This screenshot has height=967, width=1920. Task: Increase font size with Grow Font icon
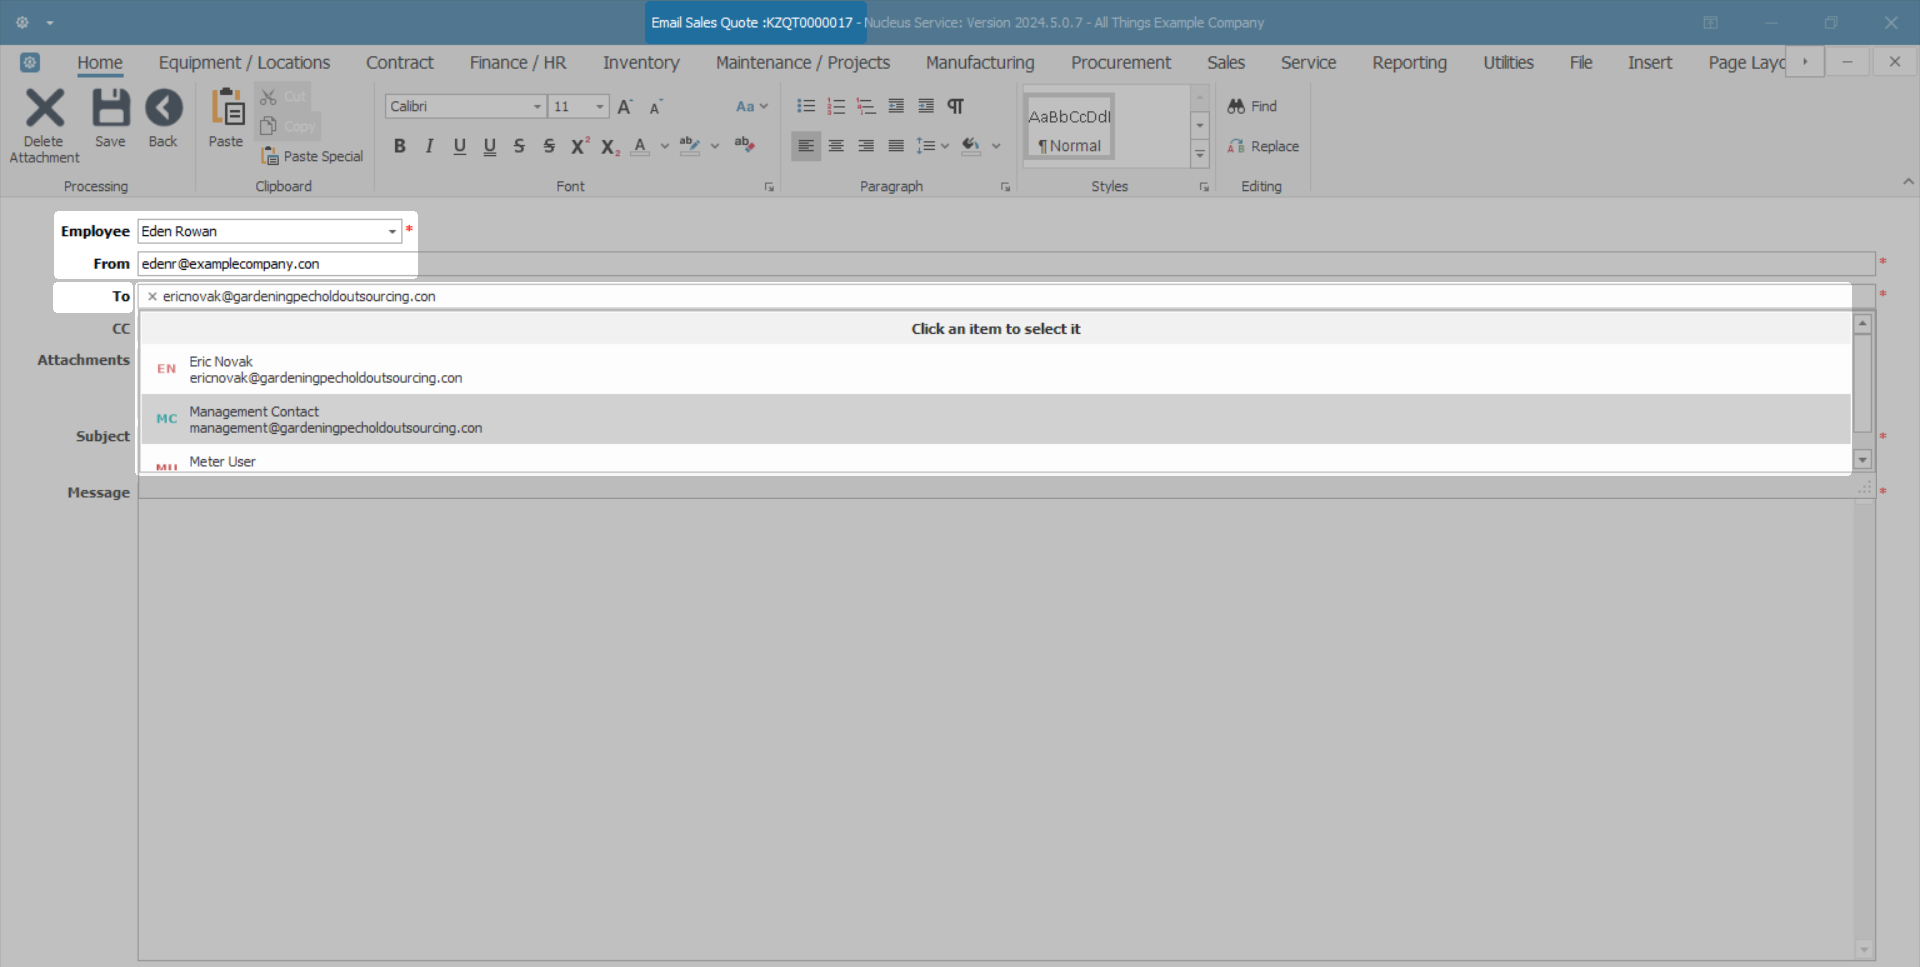(625, 106)
